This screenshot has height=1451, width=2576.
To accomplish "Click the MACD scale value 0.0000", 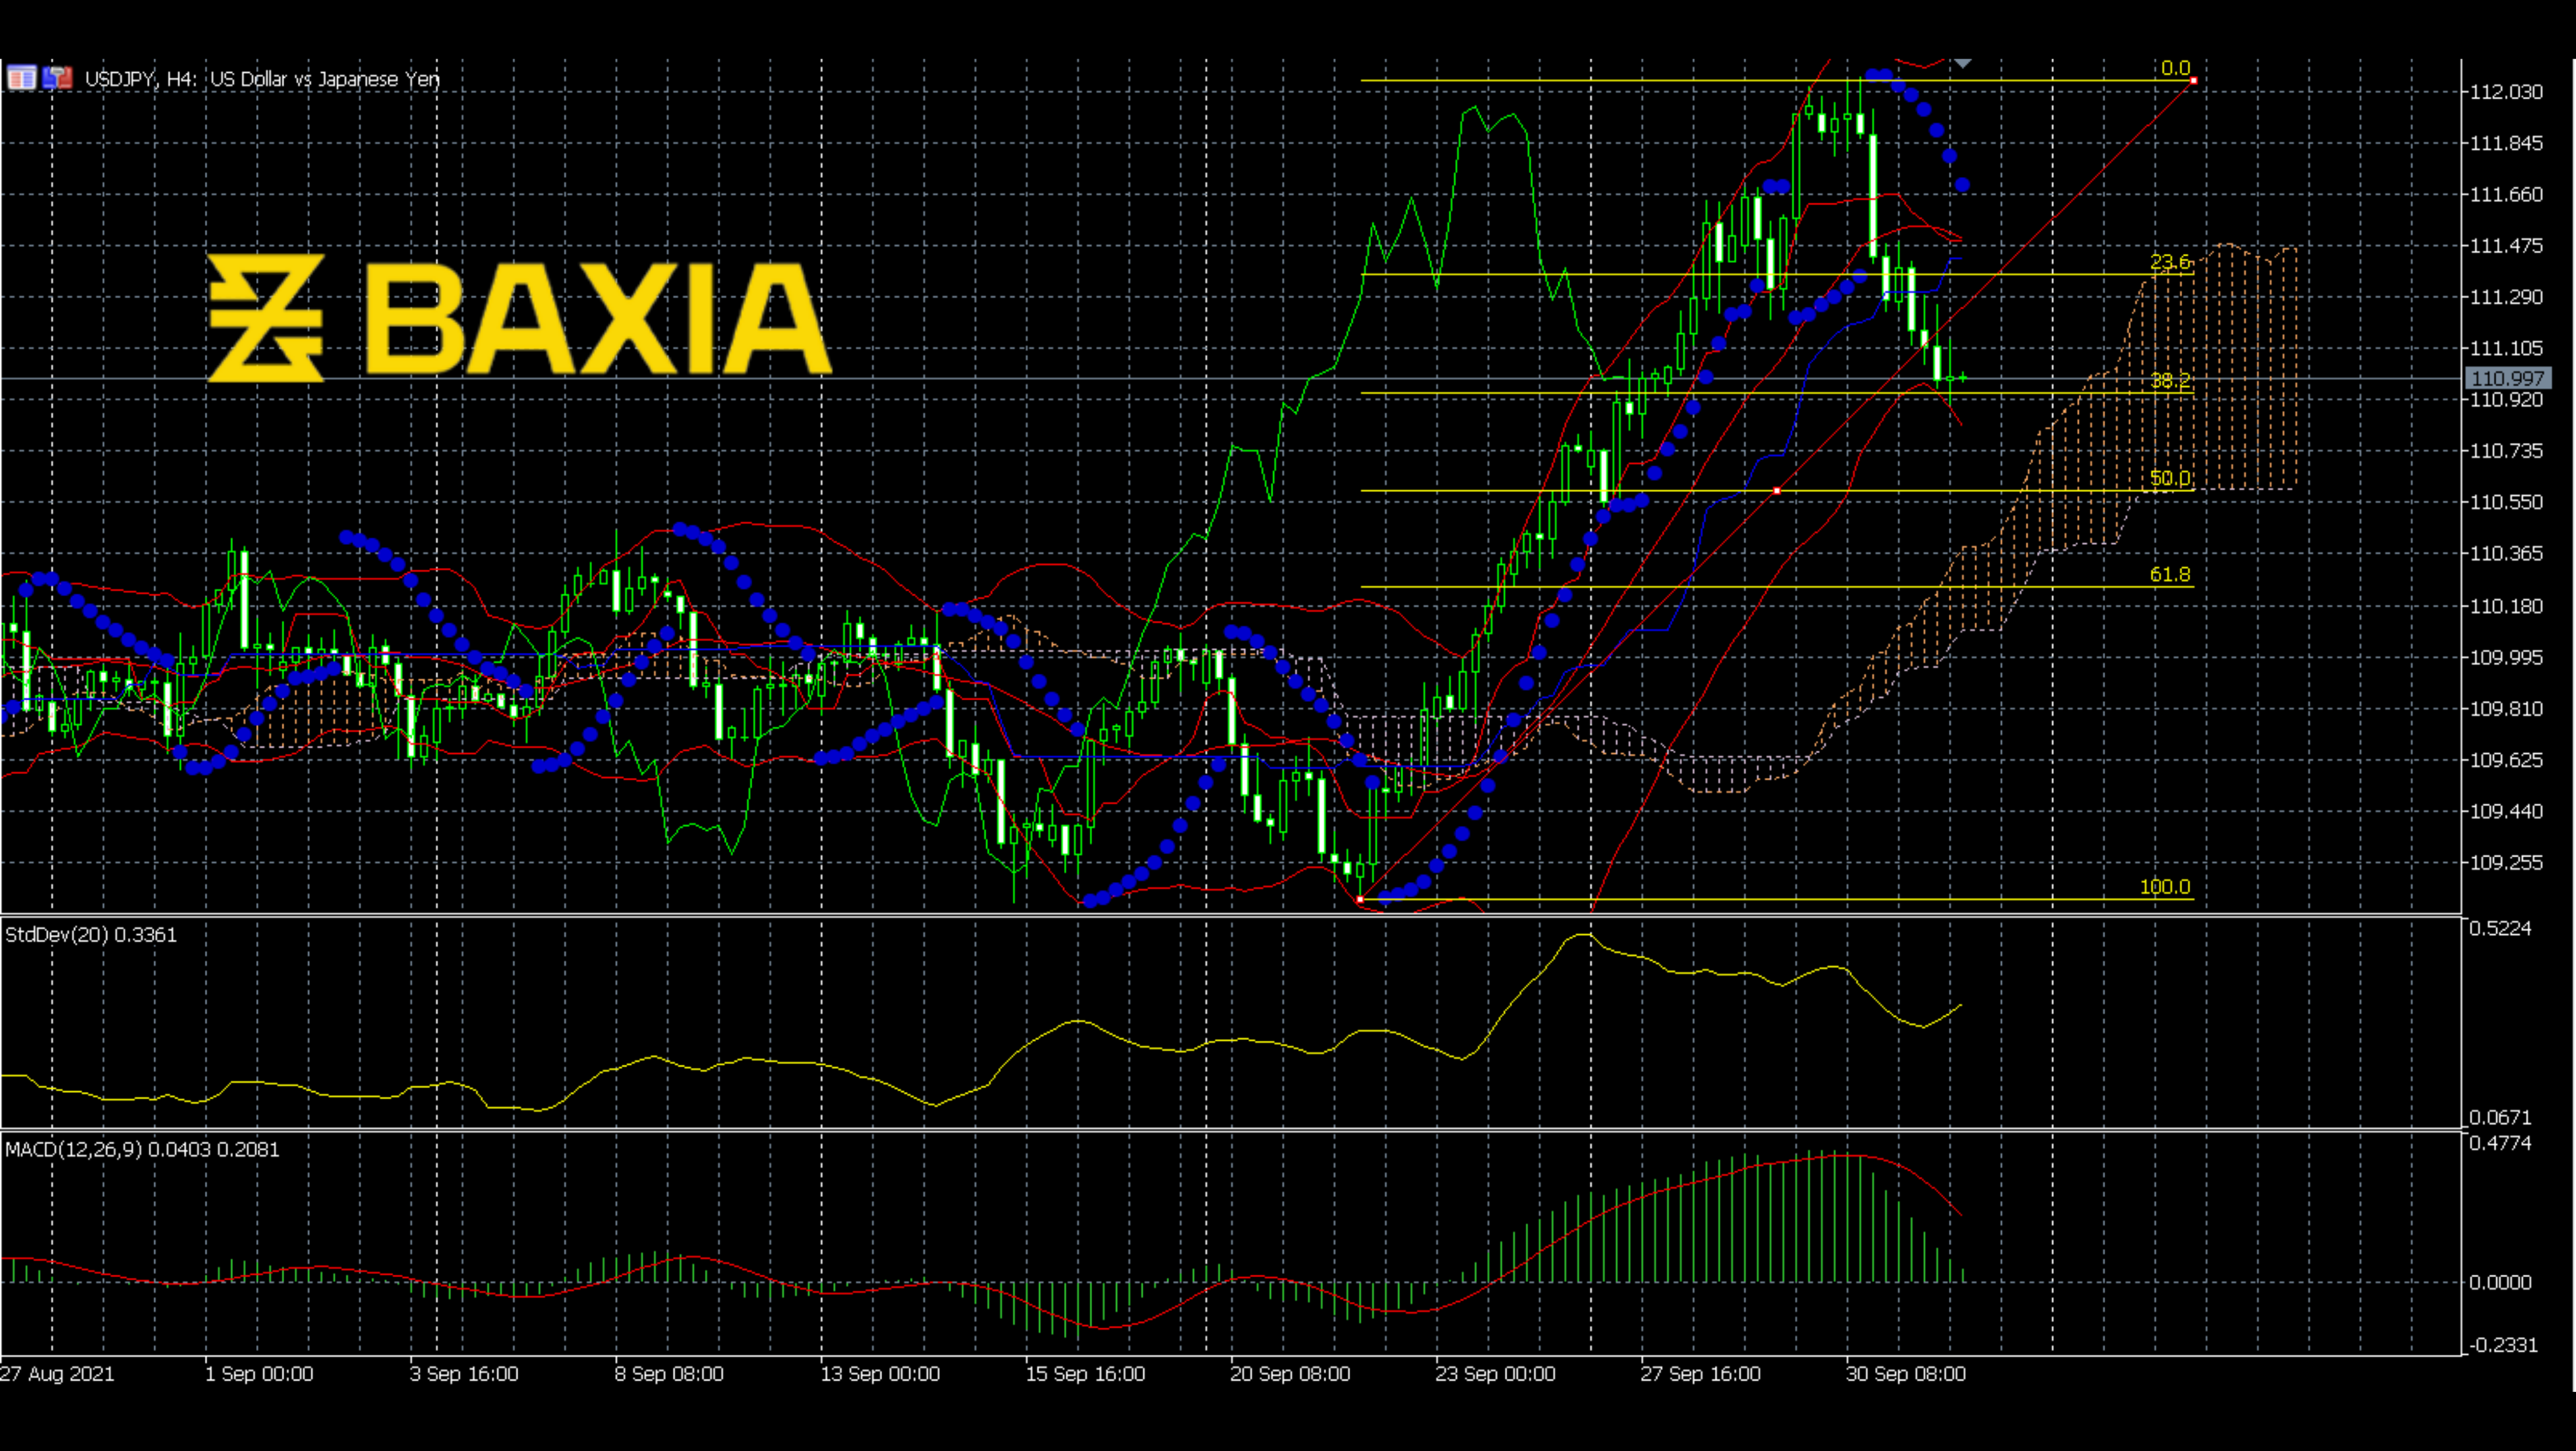I will pos(2500,1283).
